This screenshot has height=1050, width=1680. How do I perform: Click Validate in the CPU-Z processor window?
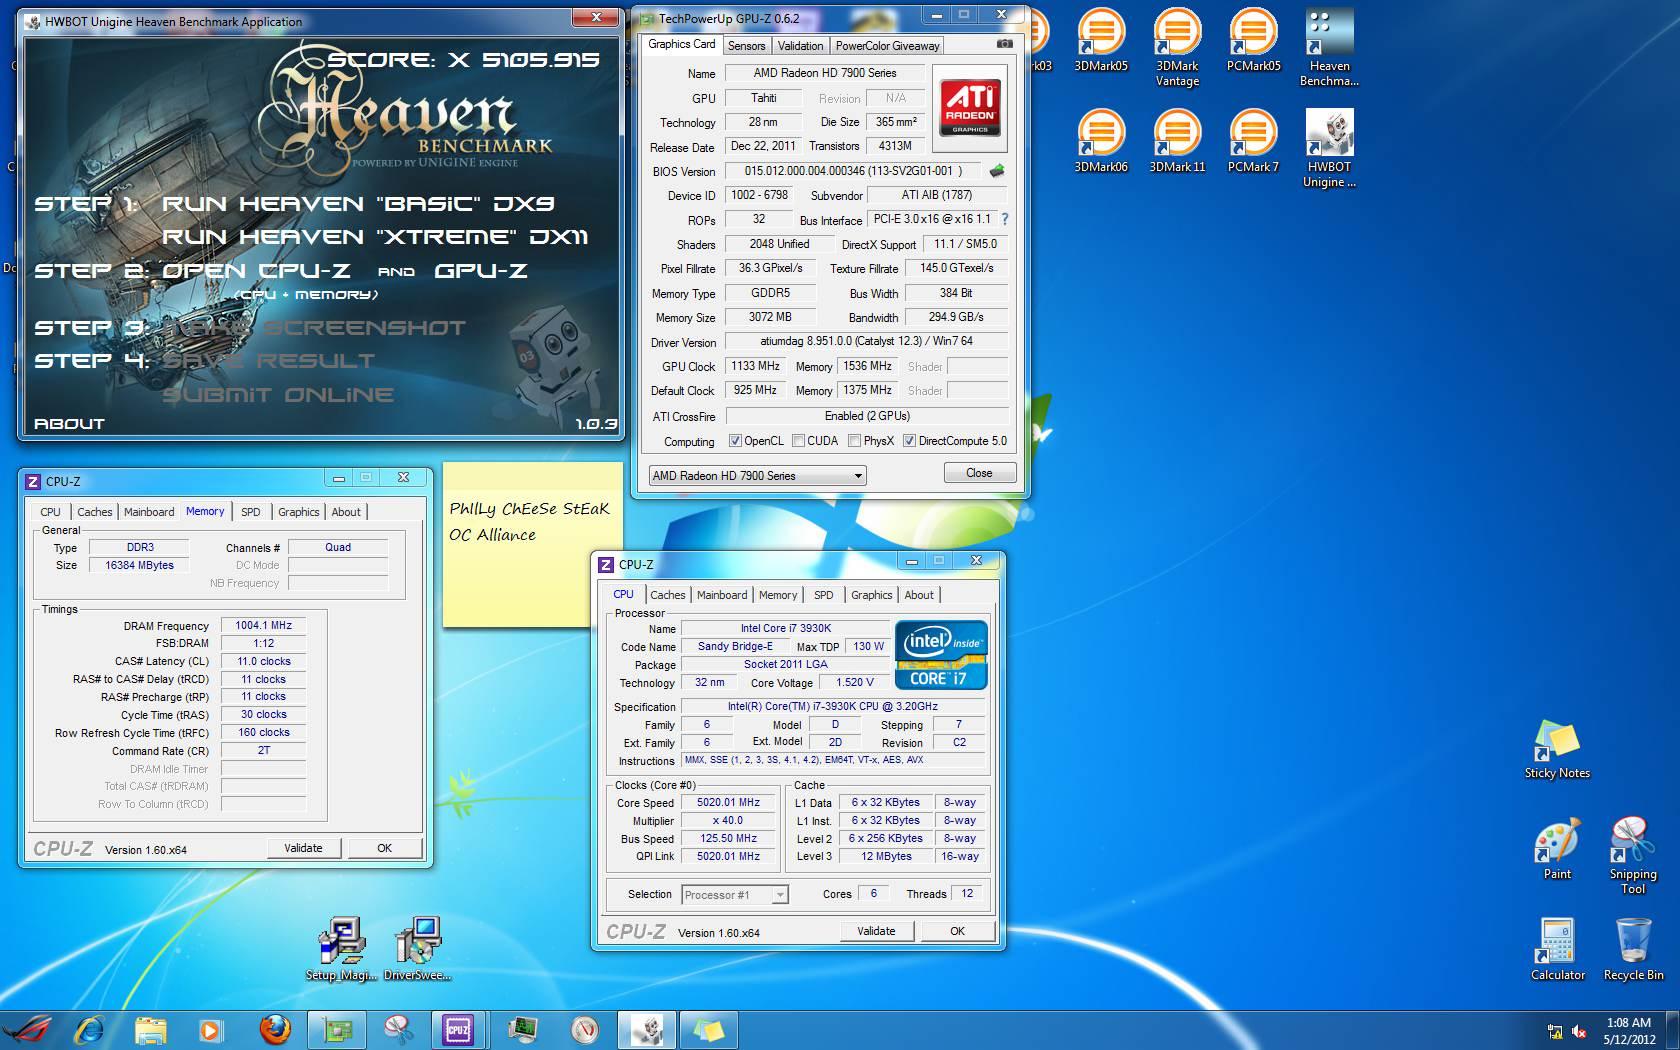coord(876,931)
